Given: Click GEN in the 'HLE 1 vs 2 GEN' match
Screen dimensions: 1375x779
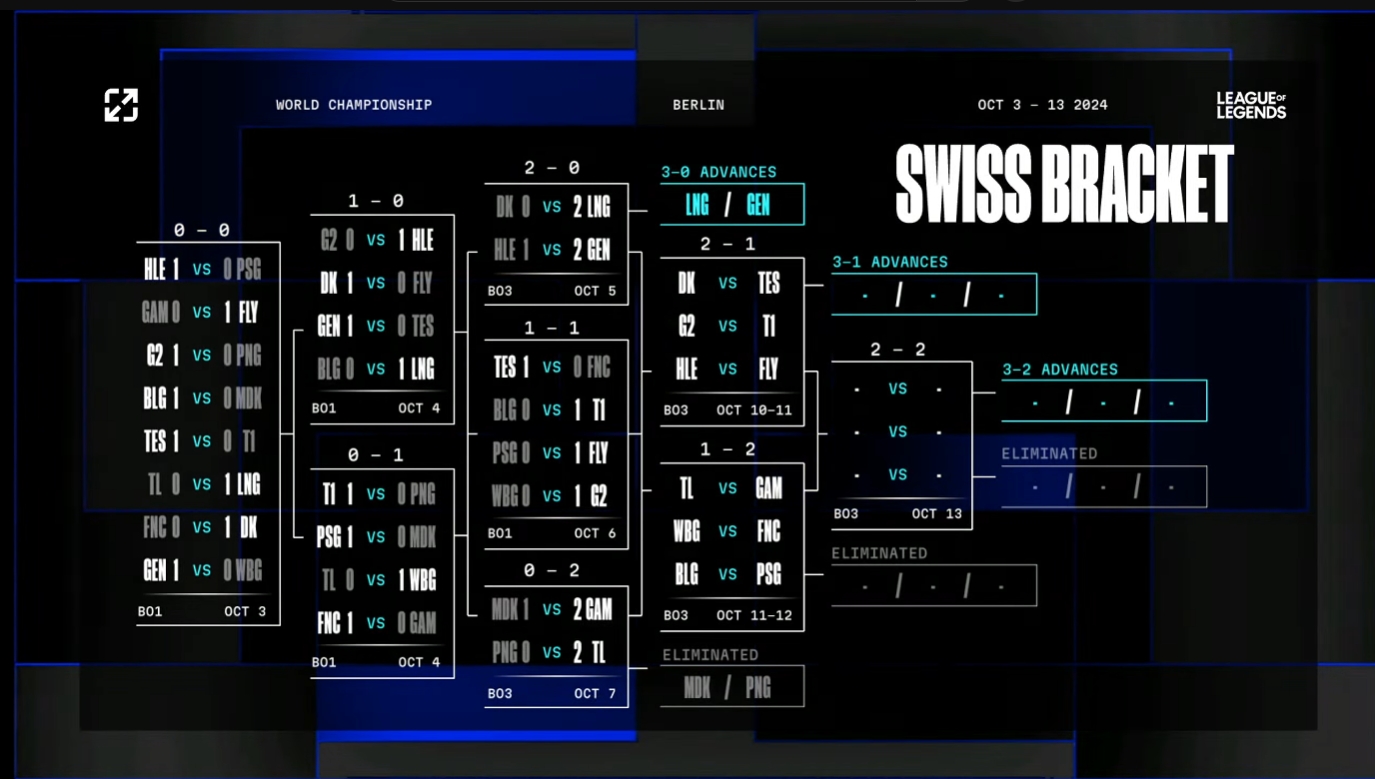Looking at the screenshot, I should click(x=598, y=250).
